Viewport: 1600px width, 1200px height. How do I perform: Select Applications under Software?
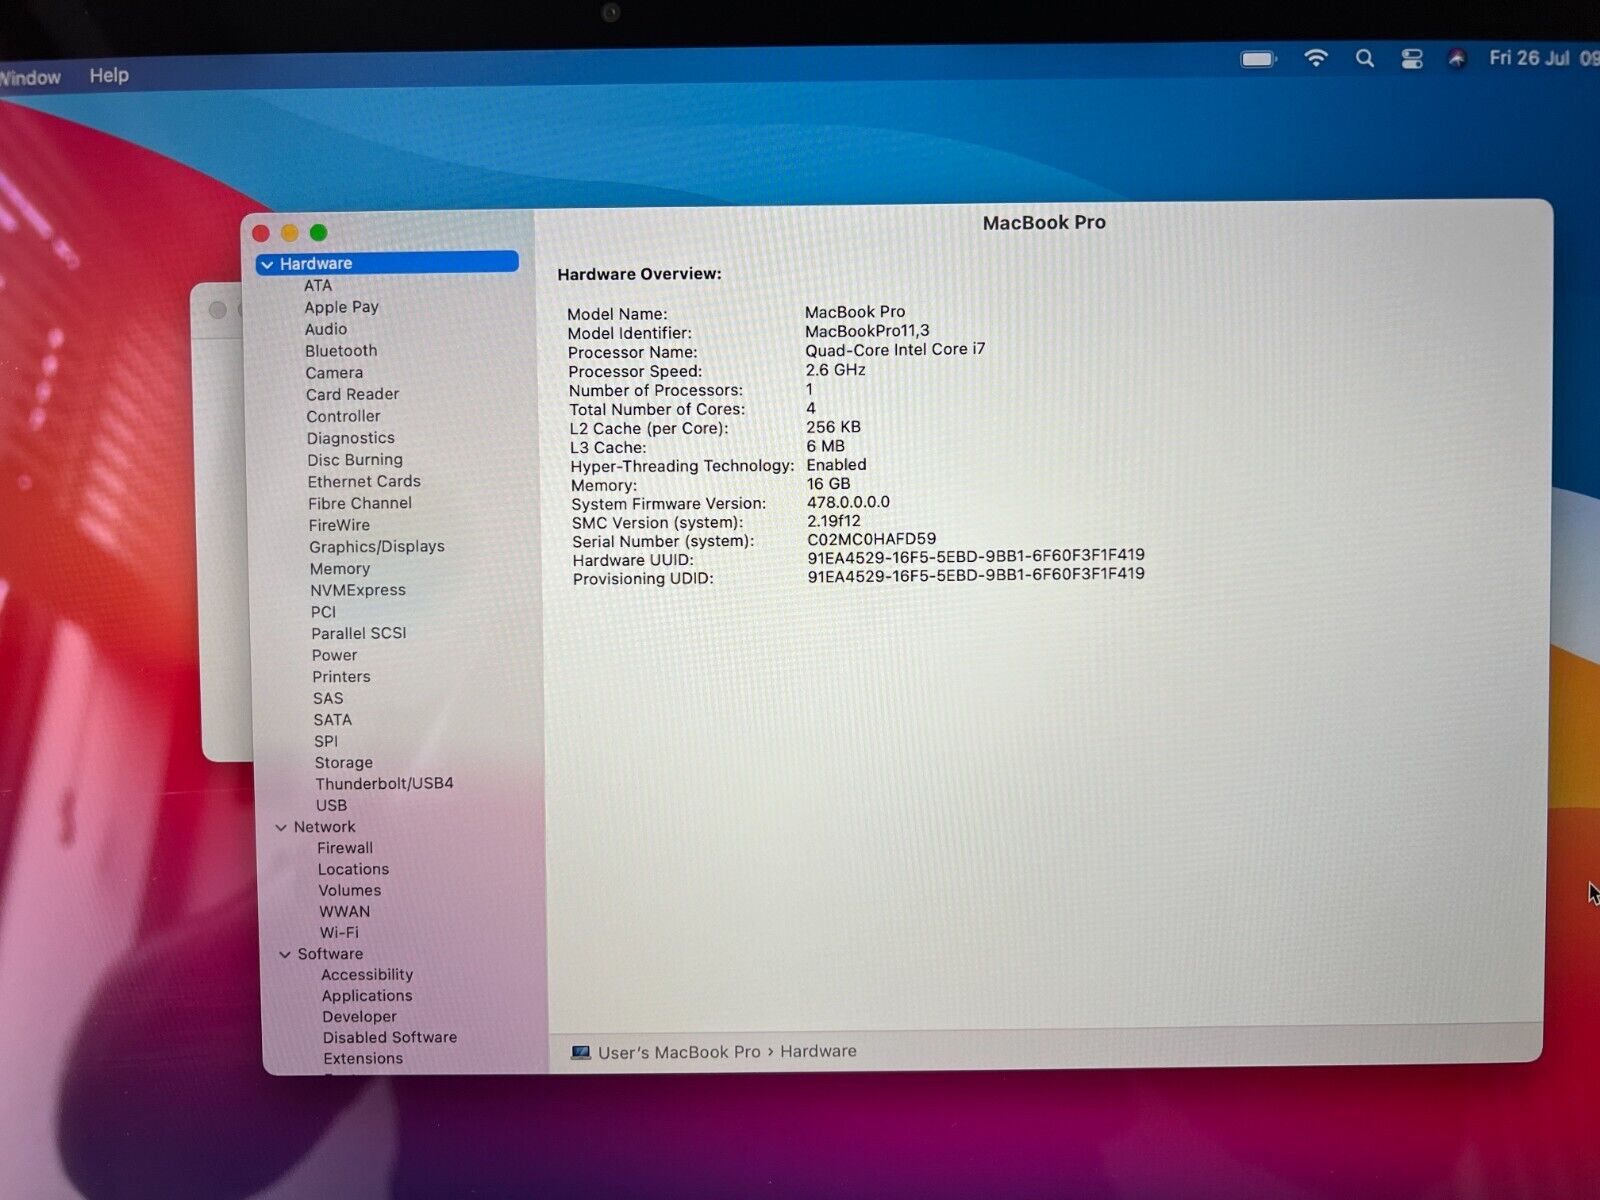[x=367, y=996]
